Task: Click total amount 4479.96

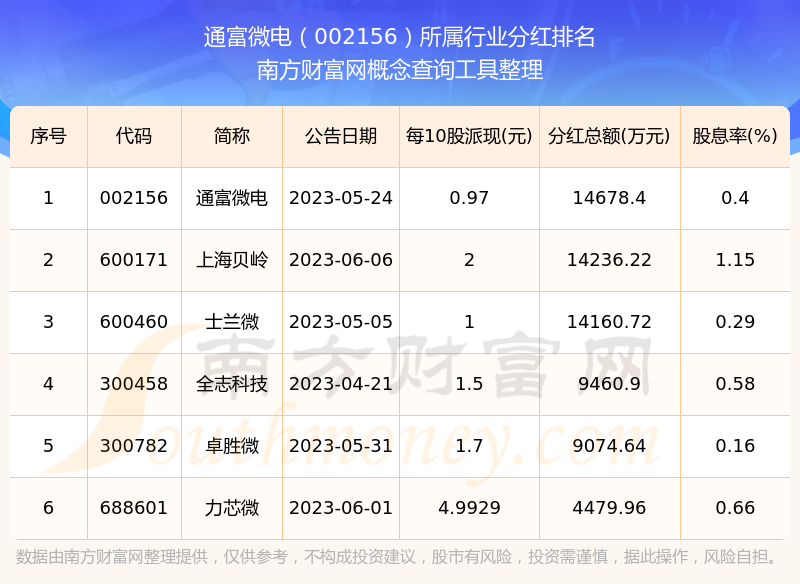Action: point(609,508)
